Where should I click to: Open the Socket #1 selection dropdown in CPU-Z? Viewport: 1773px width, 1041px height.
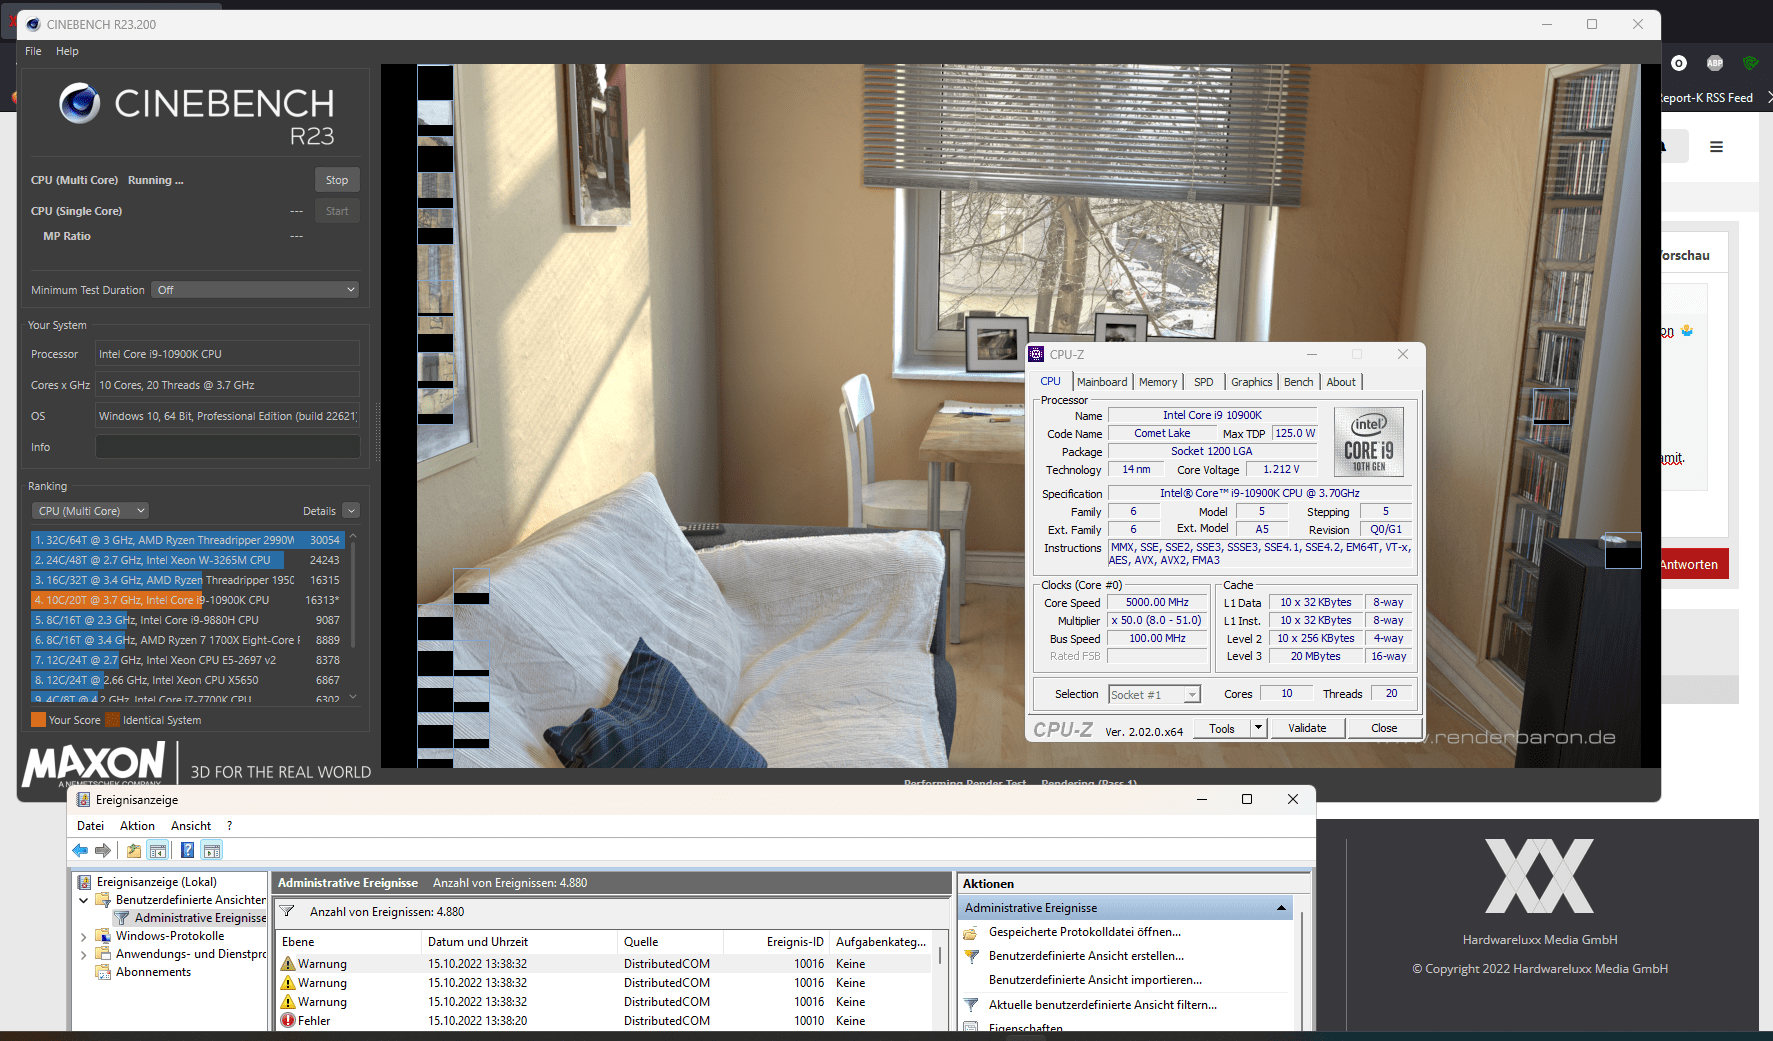pyautogui.click(x=1154, y=694)
